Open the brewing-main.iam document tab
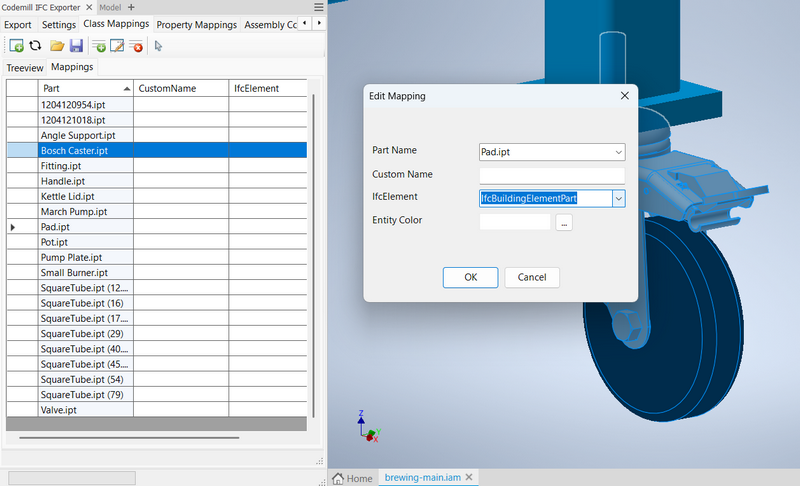The height and width of the screenshot is (486, 800). pyautogui.click(x=422, y=477)
